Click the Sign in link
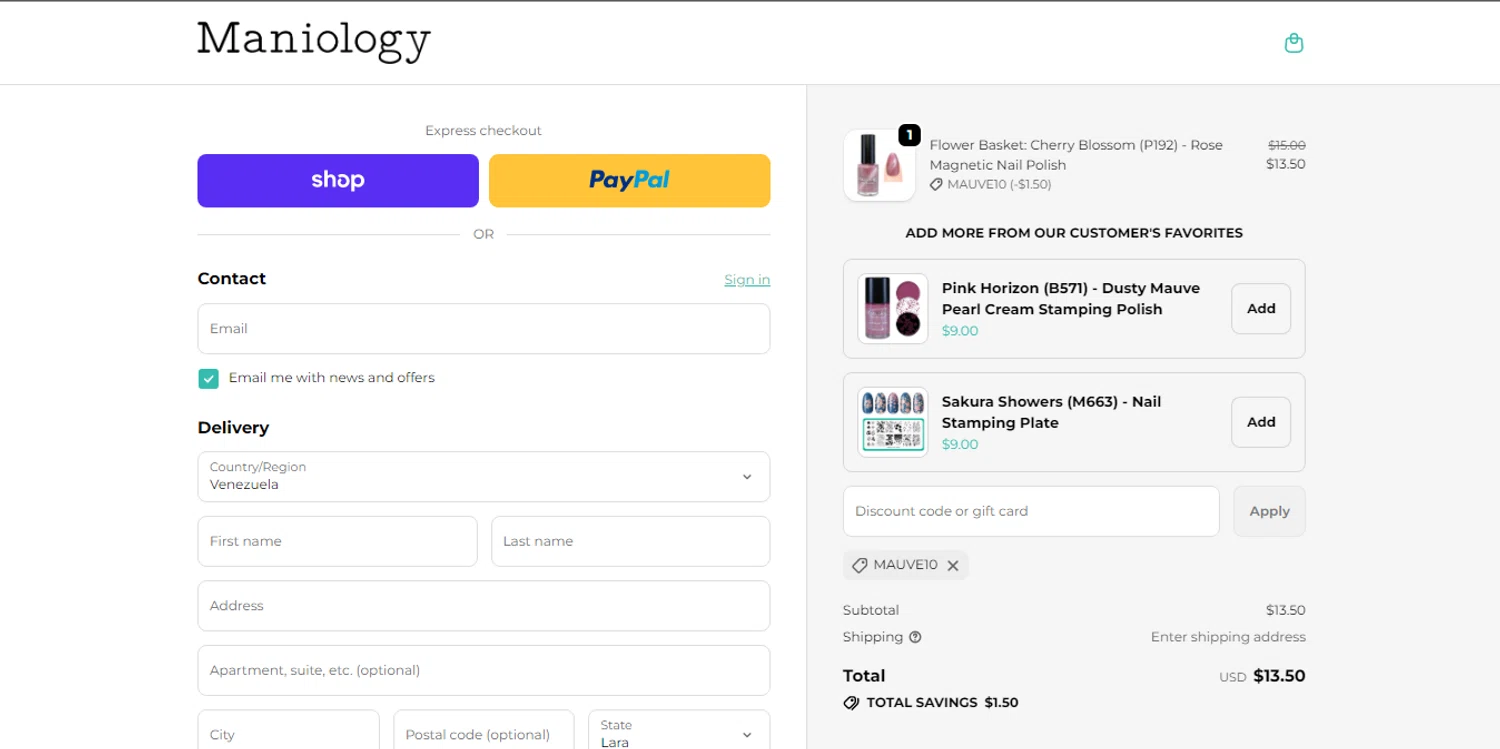1500x749 pixels. [x=747, y=280]
